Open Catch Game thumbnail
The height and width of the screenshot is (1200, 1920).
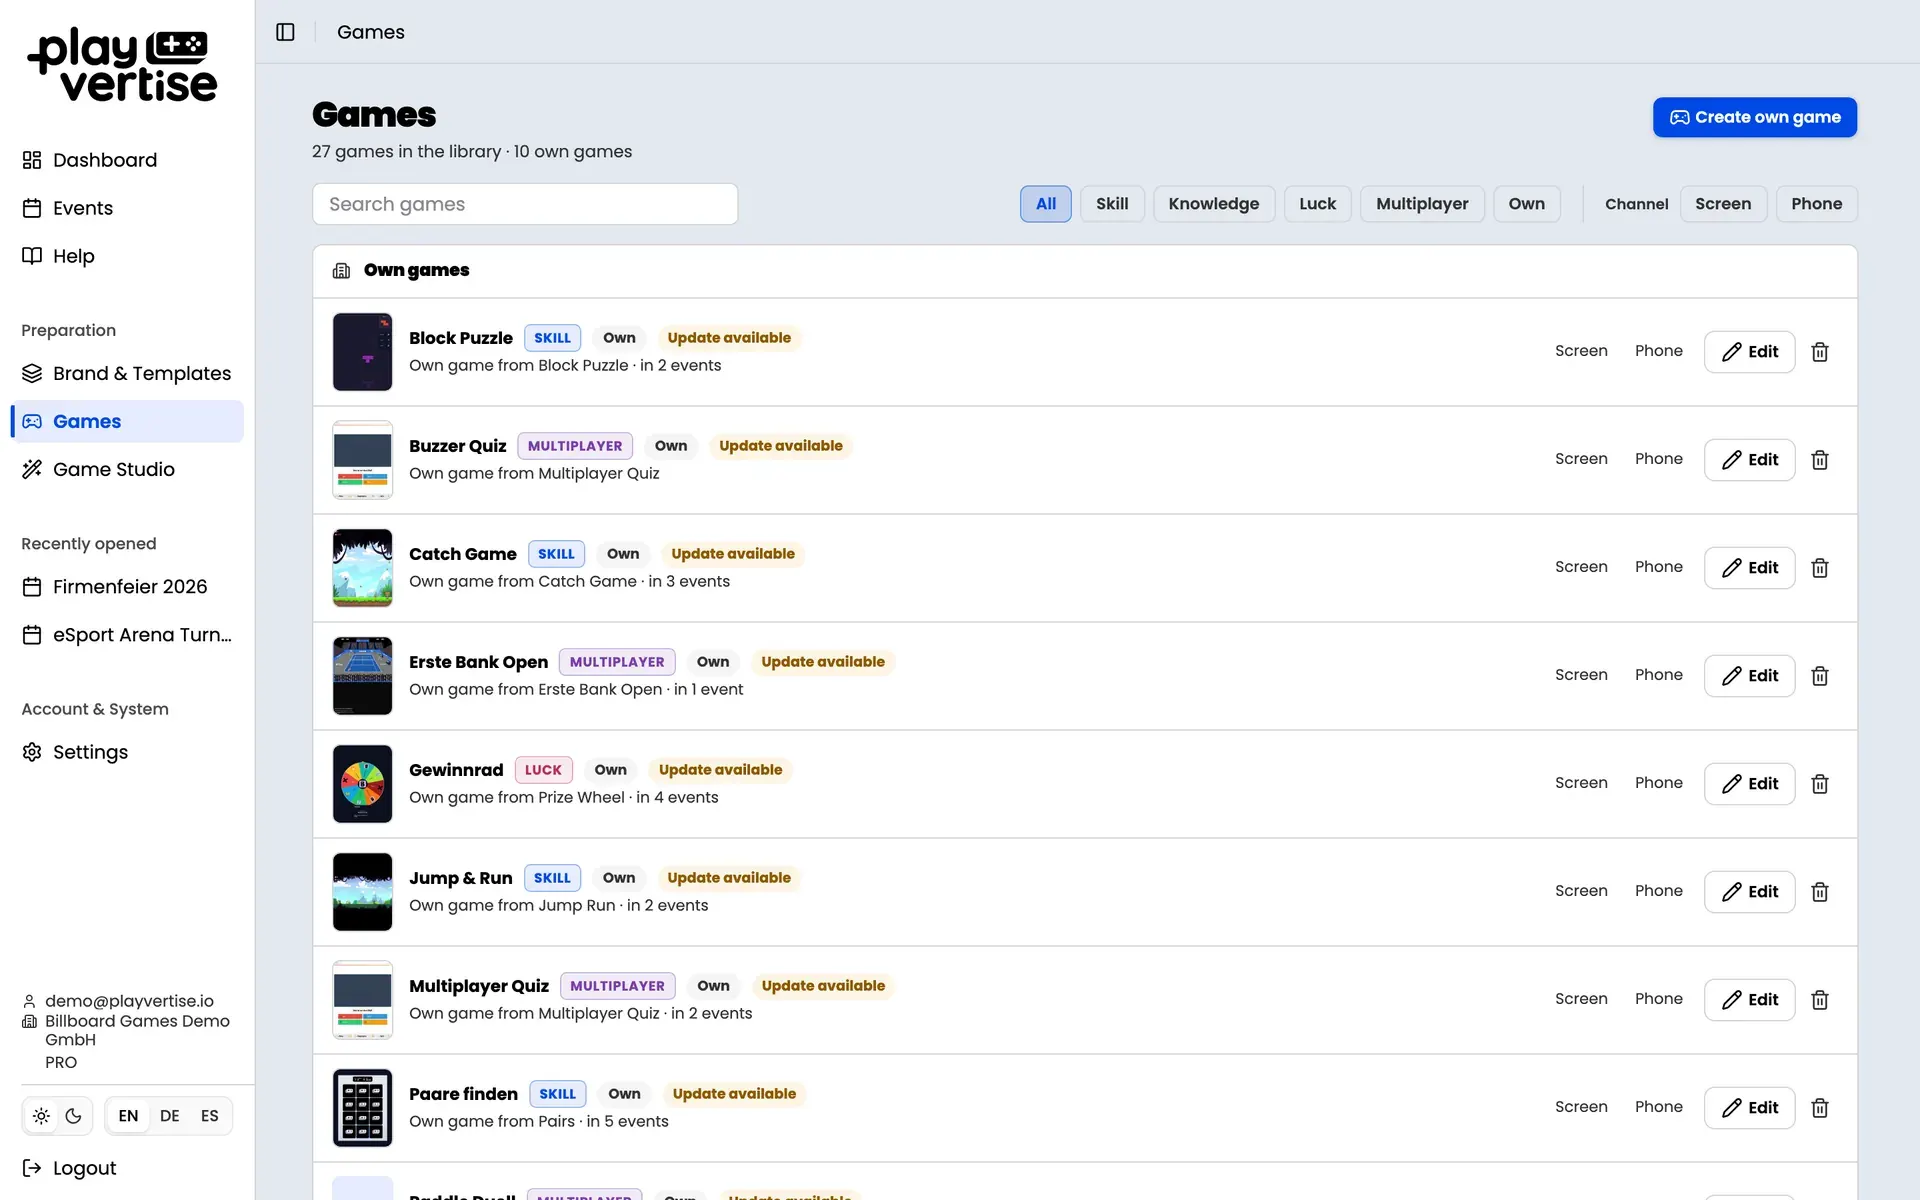point(362,568)
